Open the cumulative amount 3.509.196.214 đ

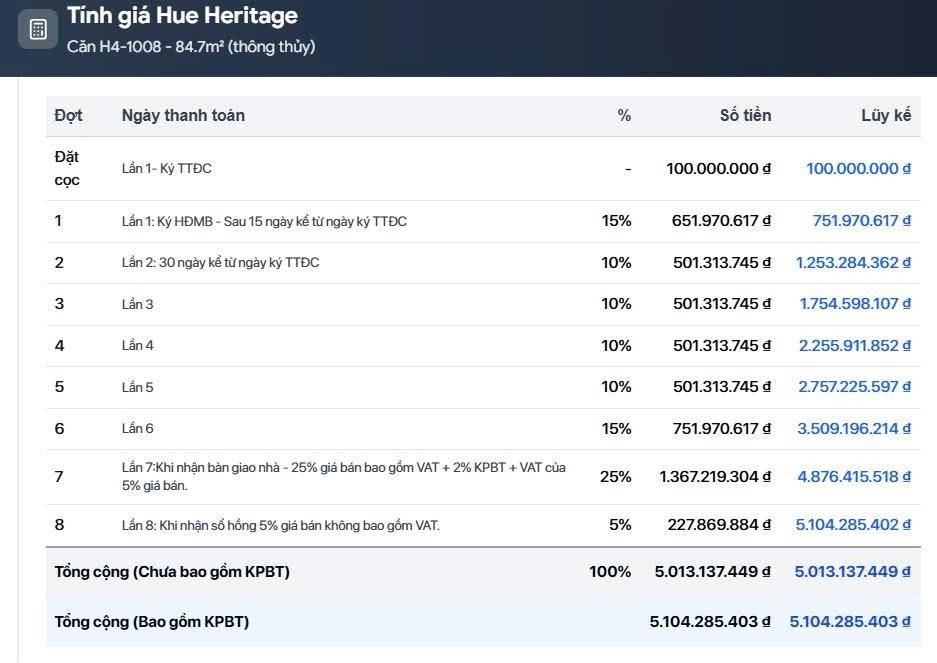pyautogui.click(x=853, y=428)
